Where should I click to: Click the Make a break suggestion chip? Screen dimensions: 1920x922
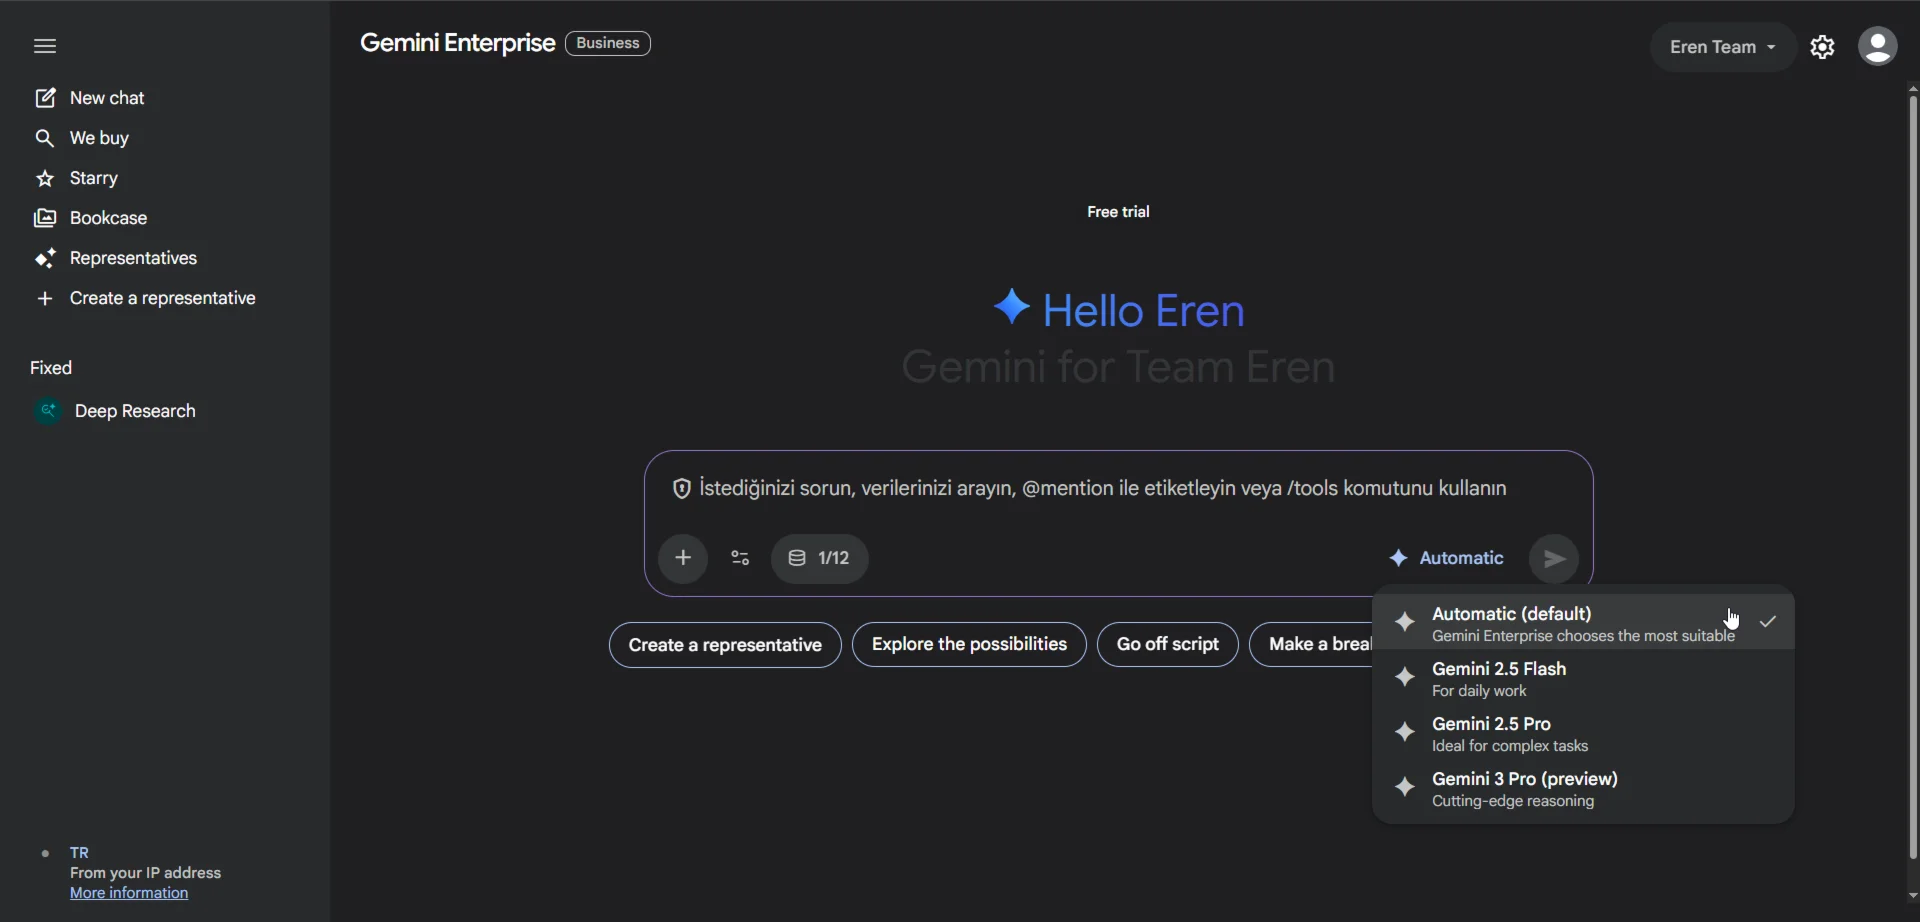tap(1312, 644)
